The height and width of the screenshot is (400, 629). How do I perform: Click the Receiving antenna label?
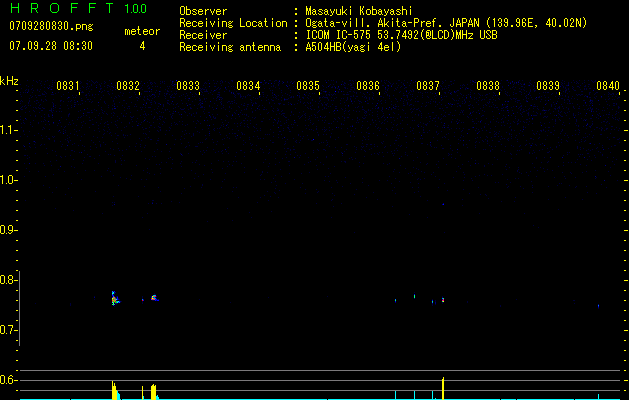point(230,47)
